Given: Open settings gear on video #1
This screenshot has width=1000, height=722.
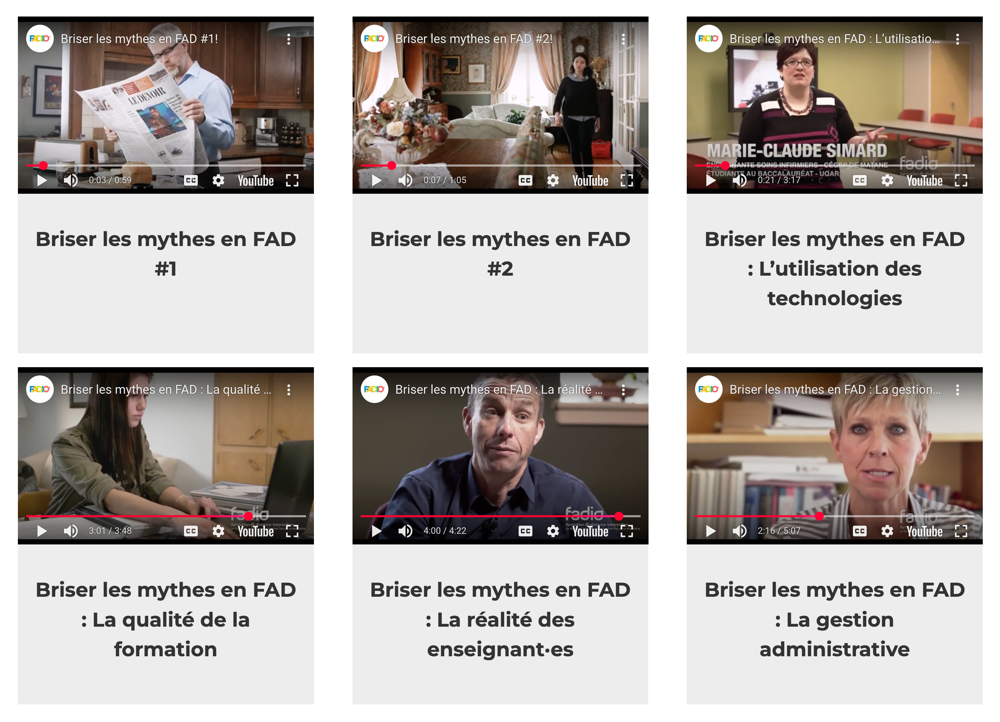Looking at the screenshot, I should [x=218, y=180].
